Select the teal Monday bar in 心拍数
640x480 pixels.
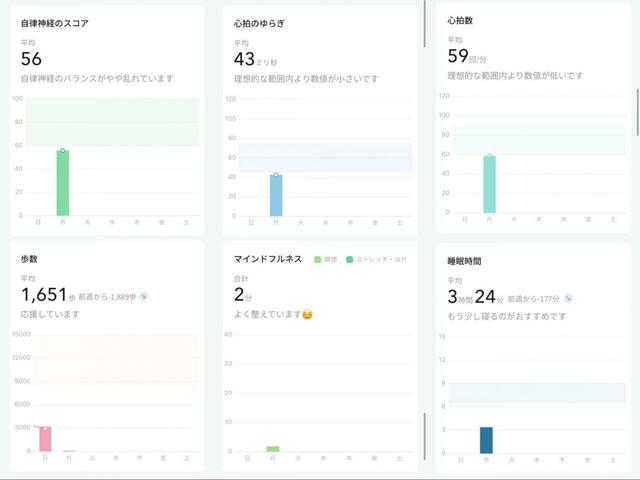tap(489, 186)
